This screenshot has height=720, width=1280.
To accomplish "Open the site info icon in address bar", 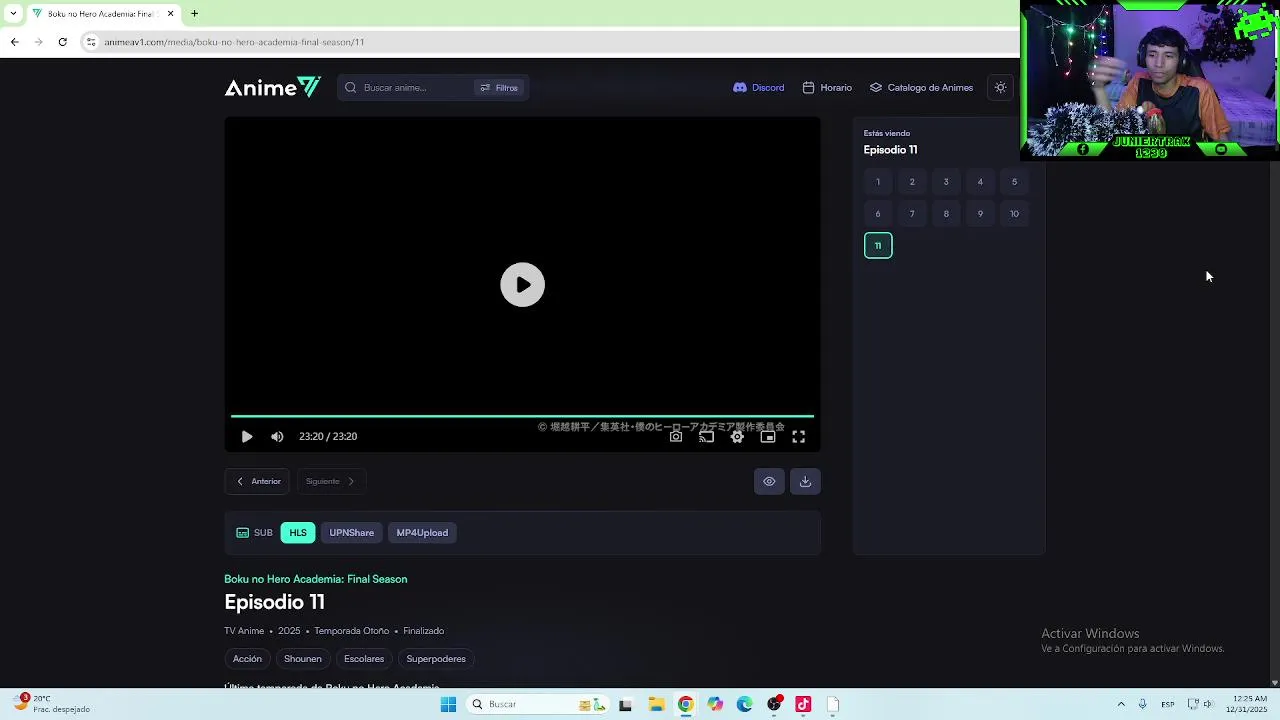I will point(90,42).
